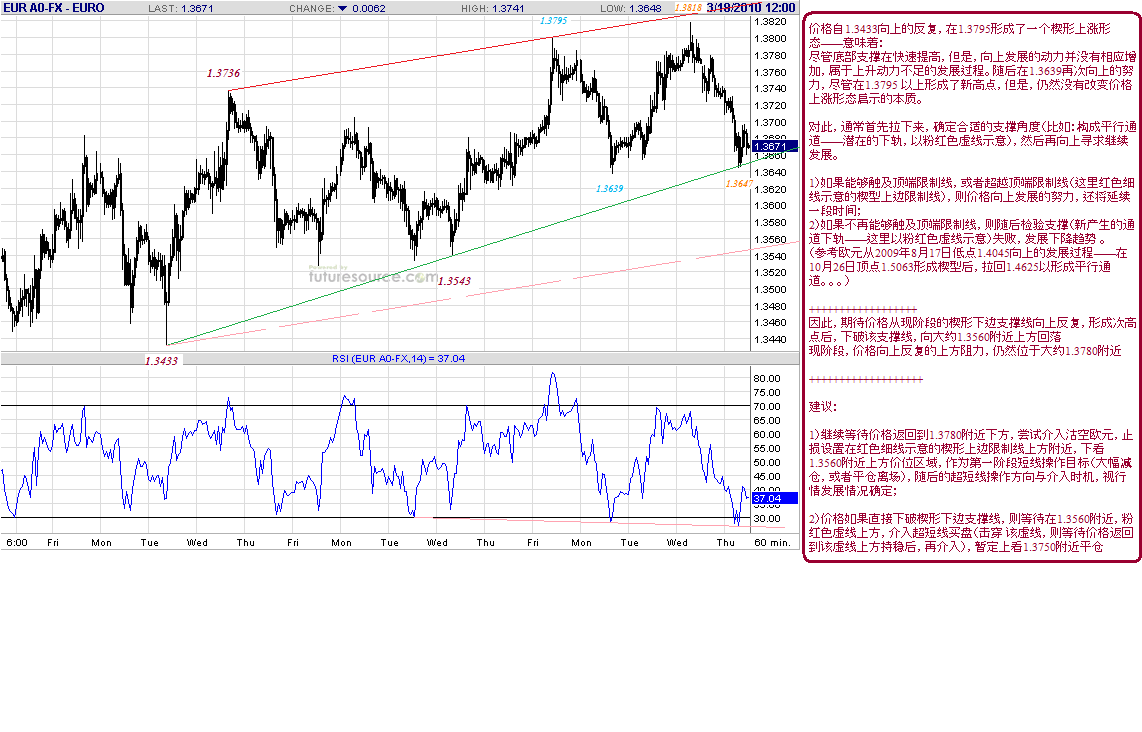Click the 1.3560 price axis label

771,240
